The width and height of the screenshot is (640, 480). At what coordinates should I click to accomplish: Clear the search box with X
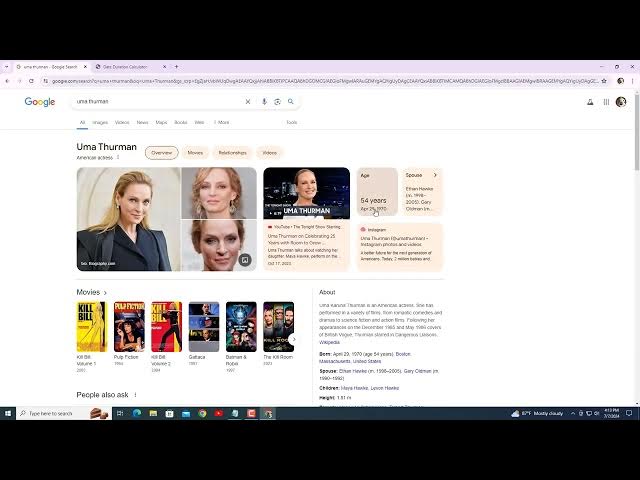[x=248, y=102]
